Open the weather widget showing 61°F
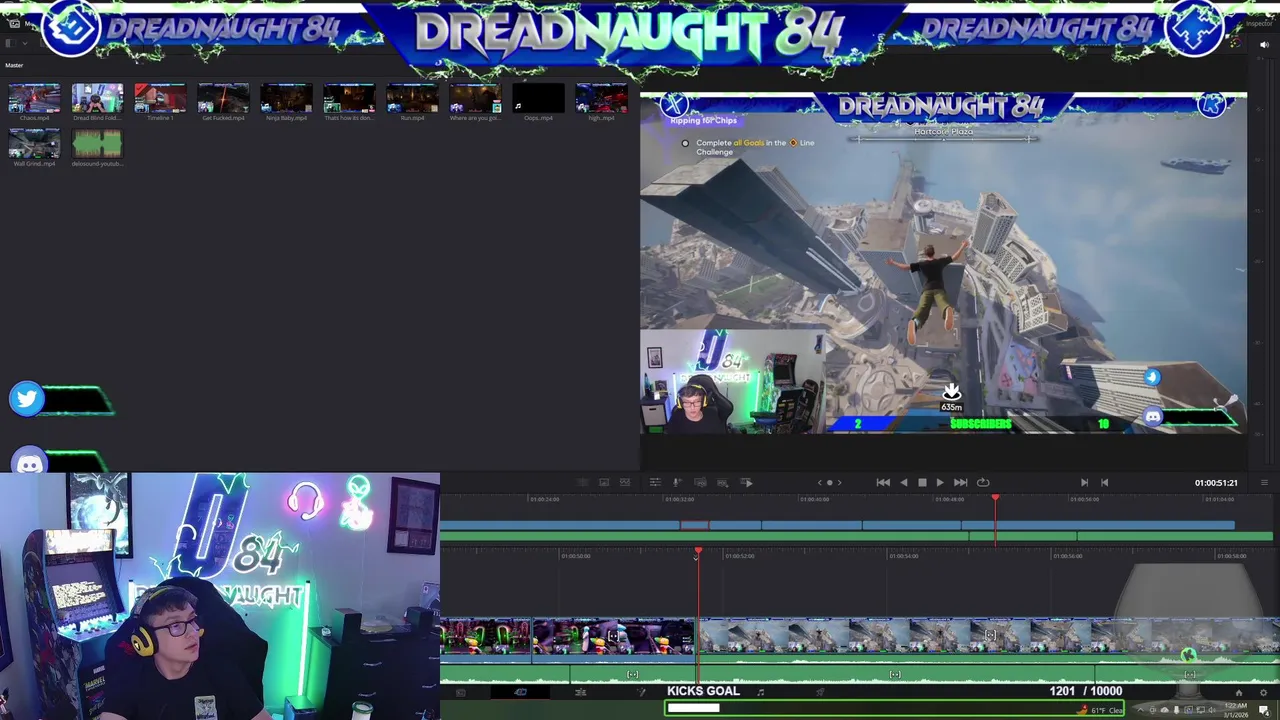The width and height of the screenshot is (1280, 720). coord(1099,710)
